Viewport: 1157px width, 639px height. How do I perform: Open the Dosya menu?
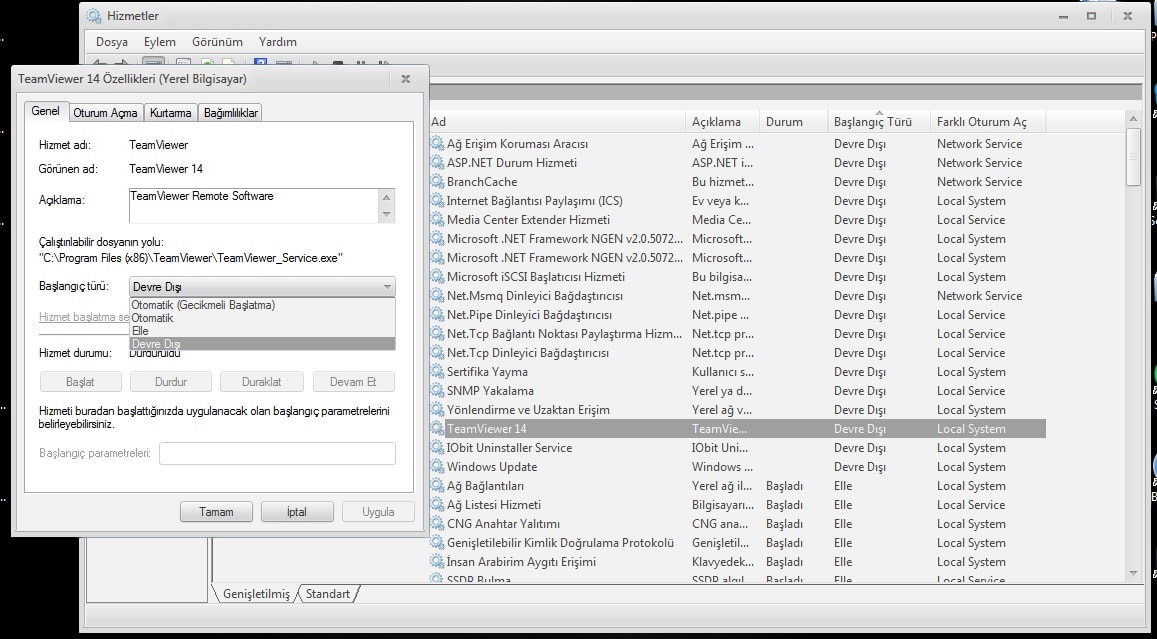click(111, 42)
